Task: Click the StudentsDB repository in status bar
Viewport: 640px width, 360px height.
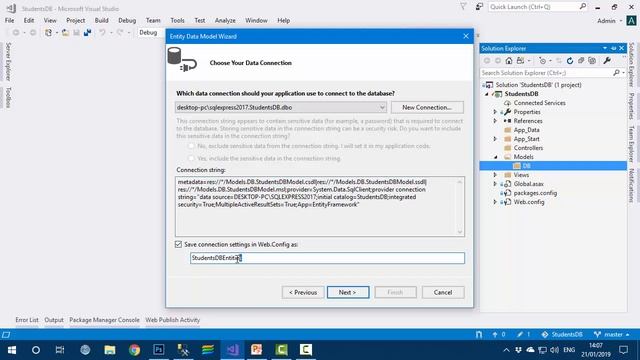Action: pyautogui.click(x=562, y=334)
